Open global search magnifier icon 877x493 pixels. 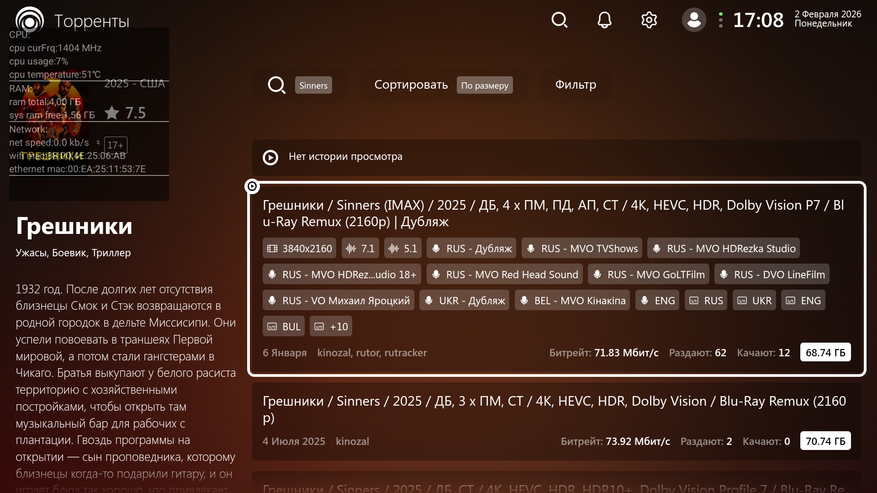[x=559, y=20]
